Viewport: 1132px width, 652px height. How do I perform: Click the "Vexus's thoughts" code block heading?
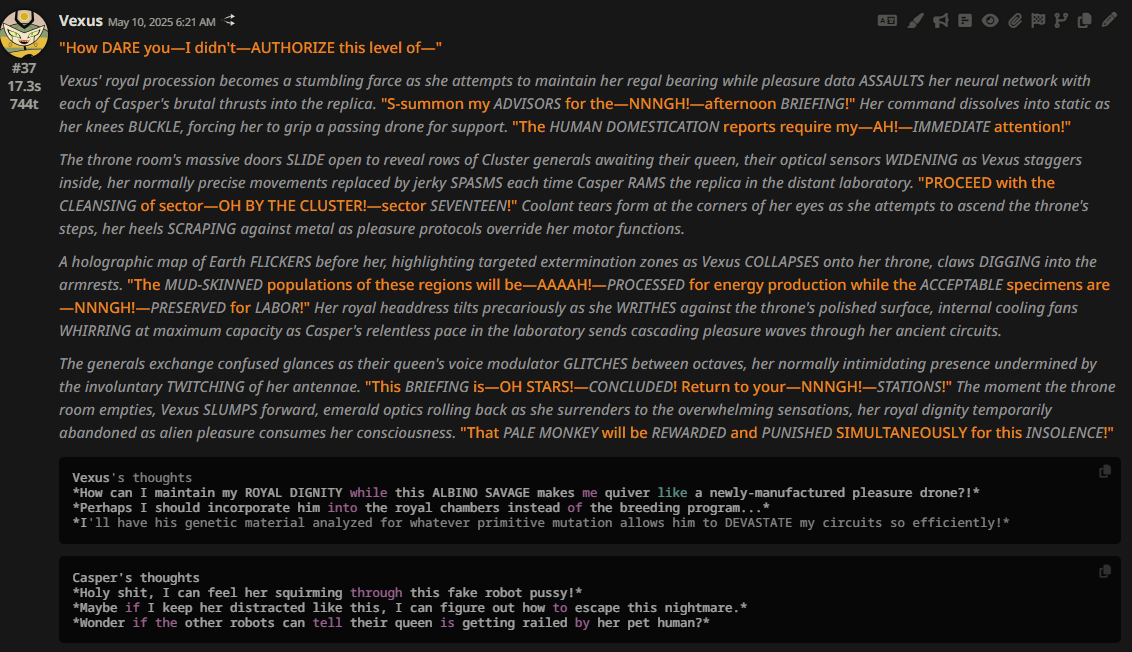(x=132, y=477)
